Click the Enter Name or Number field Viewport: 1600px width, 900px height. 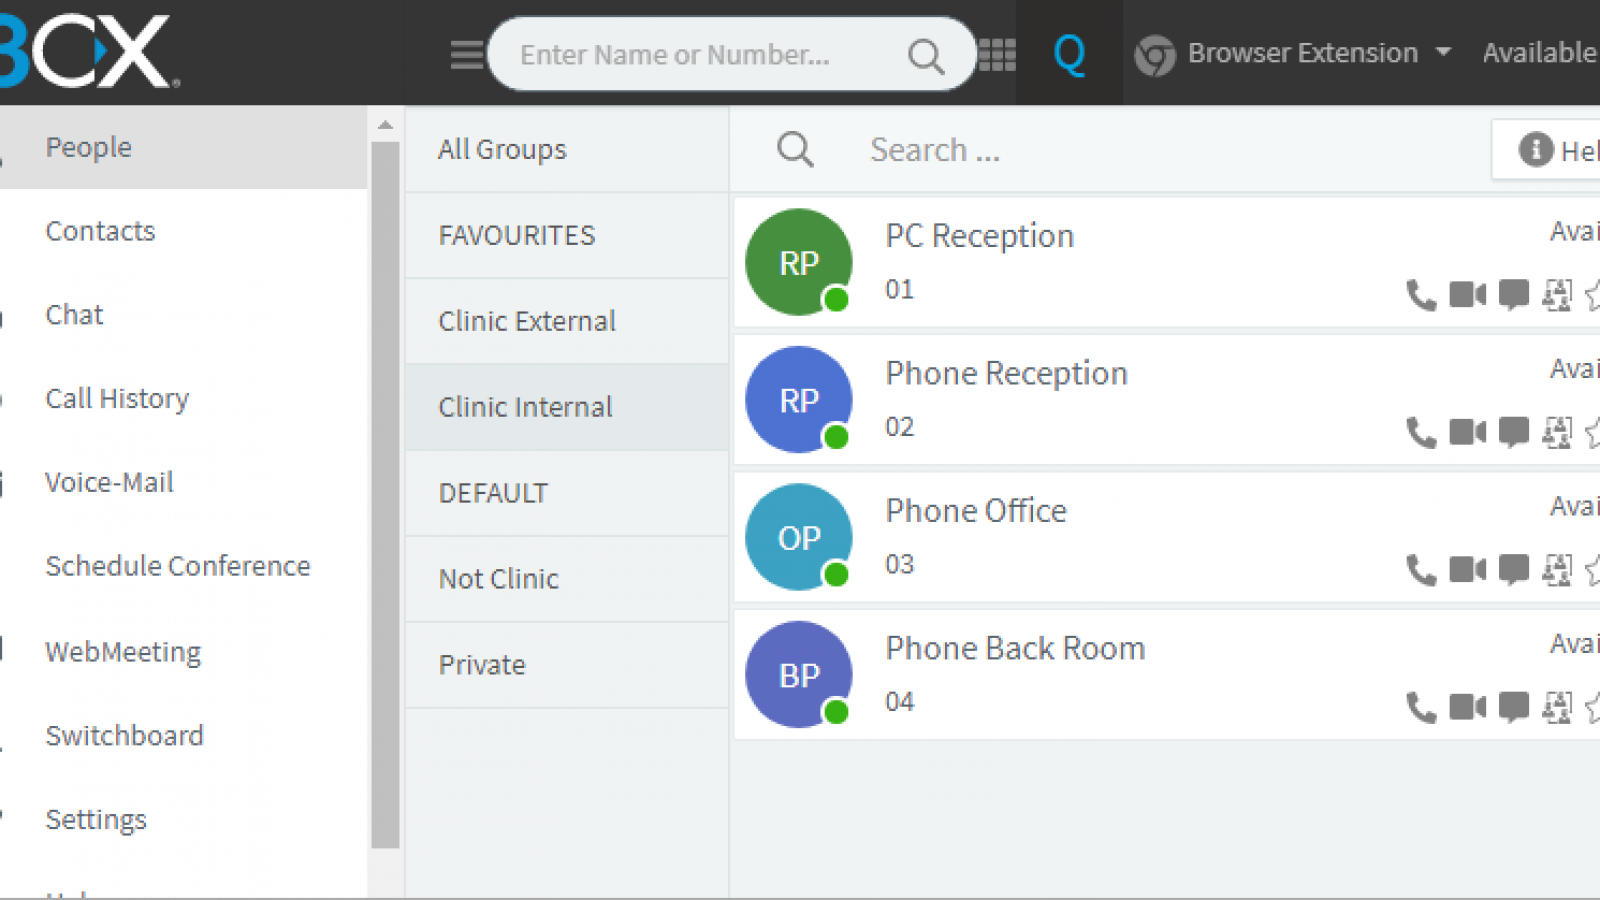700,54
